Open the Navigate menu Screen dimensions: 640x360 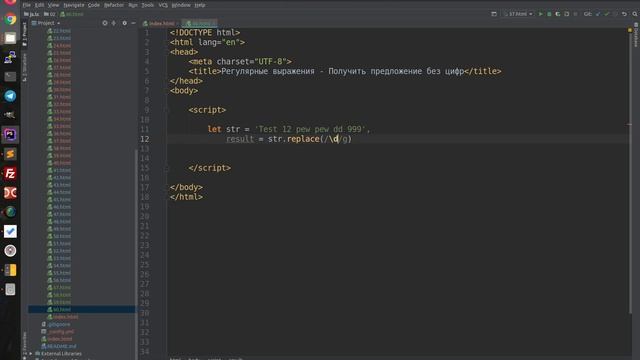pos(74,5)
